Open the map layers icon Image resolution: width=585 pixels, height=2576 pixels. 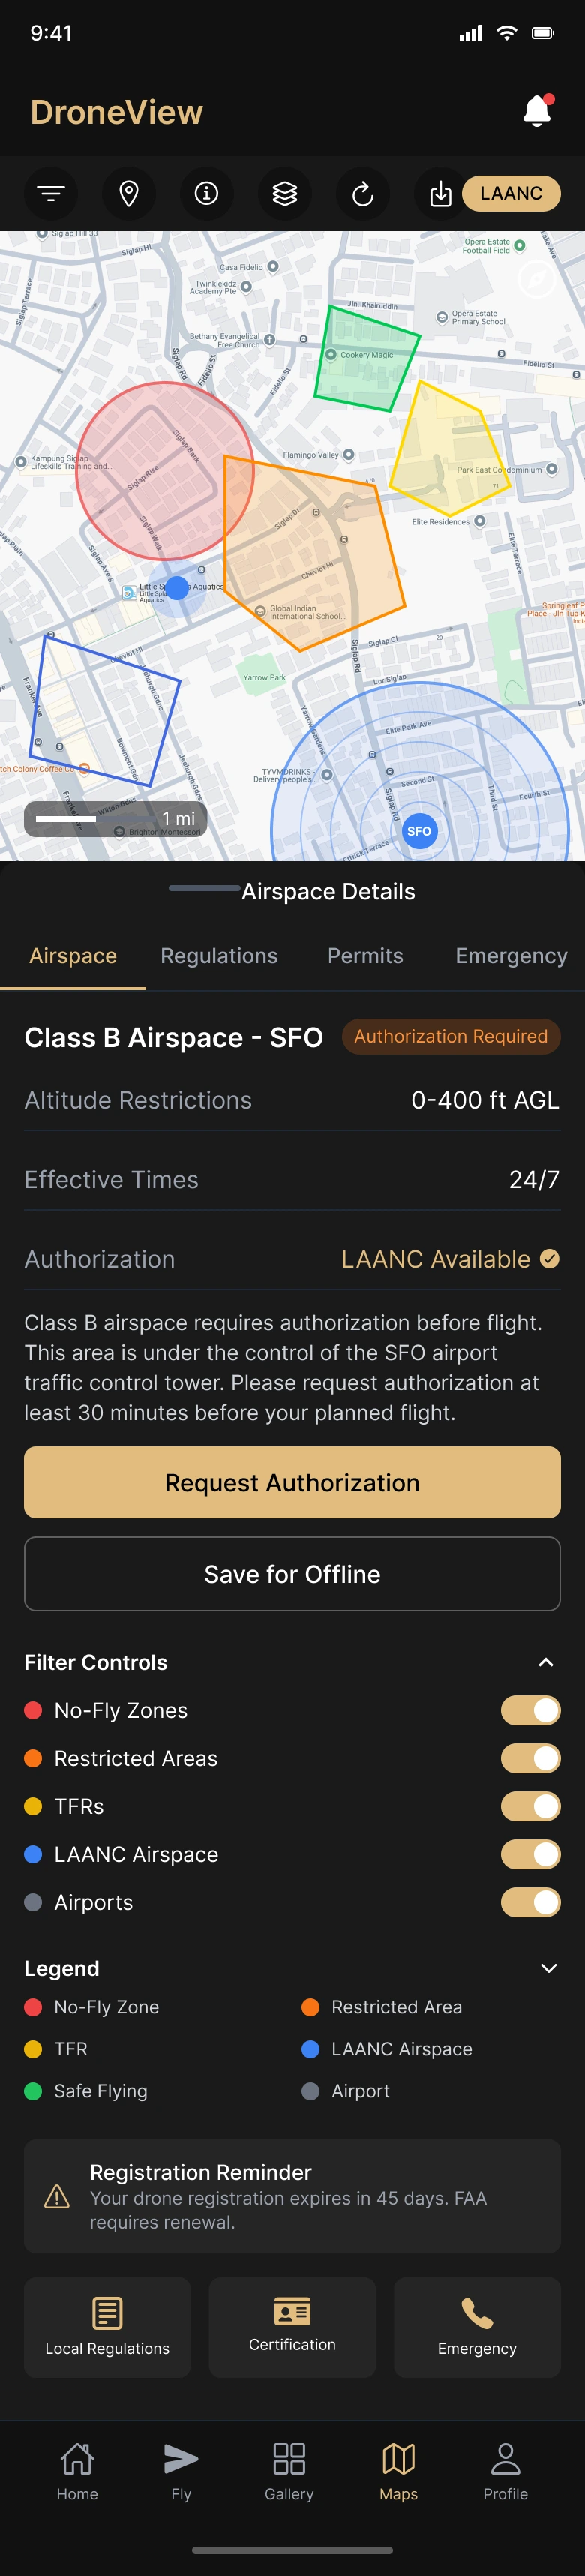tap(285, 193)
